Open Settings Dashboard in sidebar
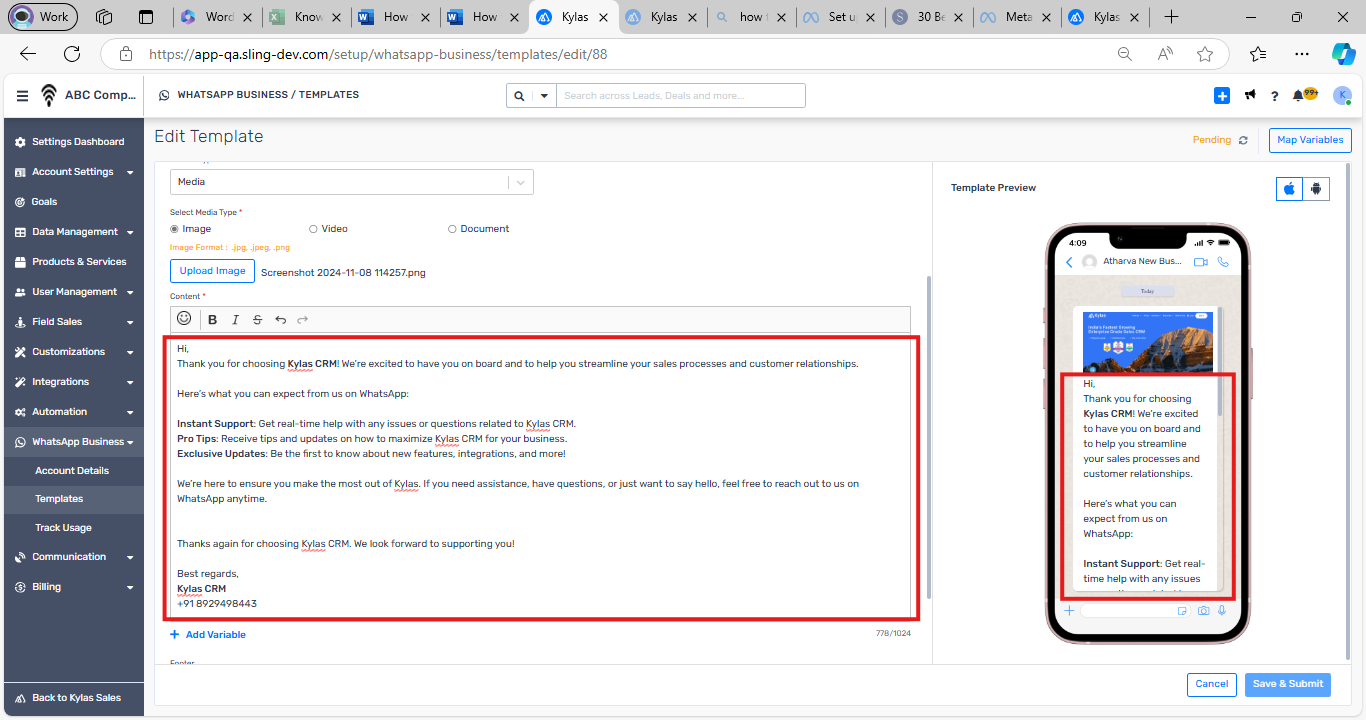This screenshot has width=1366, height=720. point(74,142)
